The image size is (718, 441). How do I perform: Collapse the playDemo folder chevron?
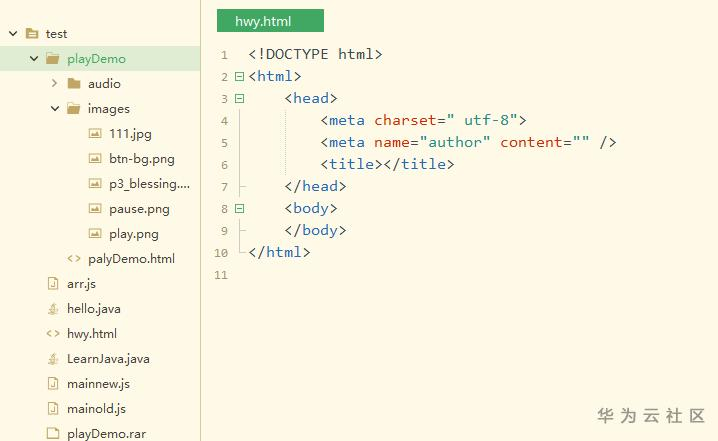(x=34, y=59)
